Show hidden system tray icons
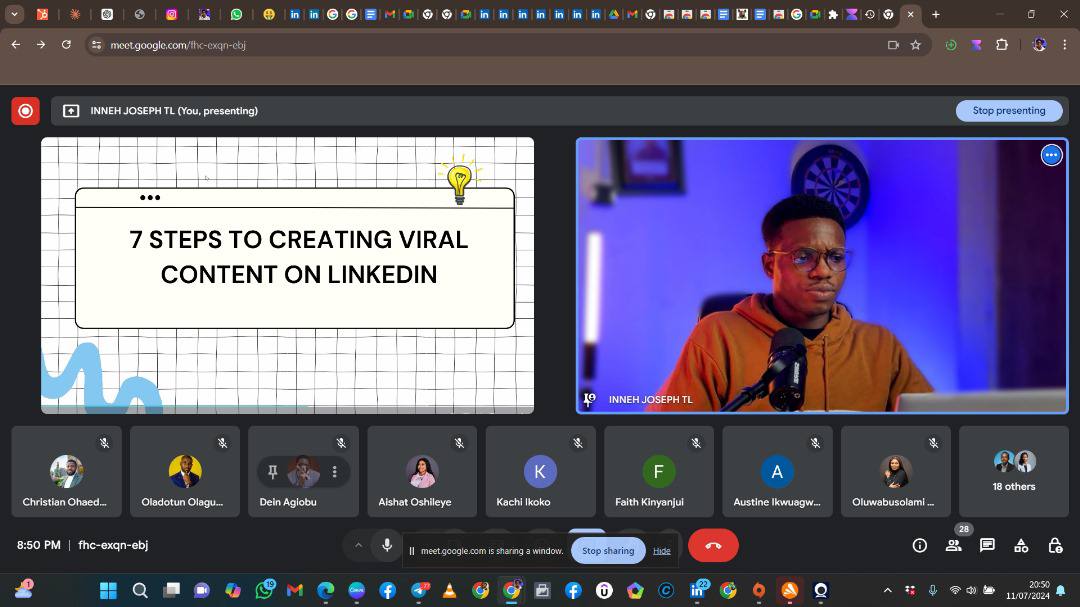Viewport: 1080px width, 607px height. 888,590
